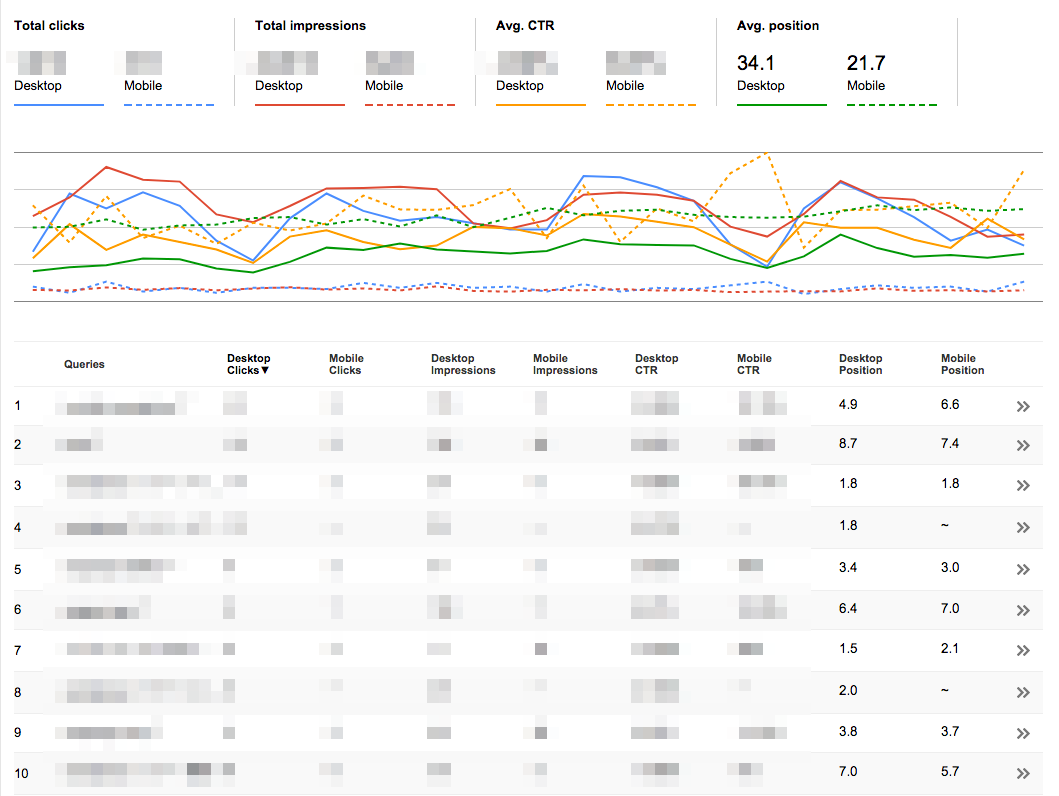Image resolution: width=1059 pixels, height=796 pixels.
Task: Toggle the Avg. position metric
Action: 777,26
